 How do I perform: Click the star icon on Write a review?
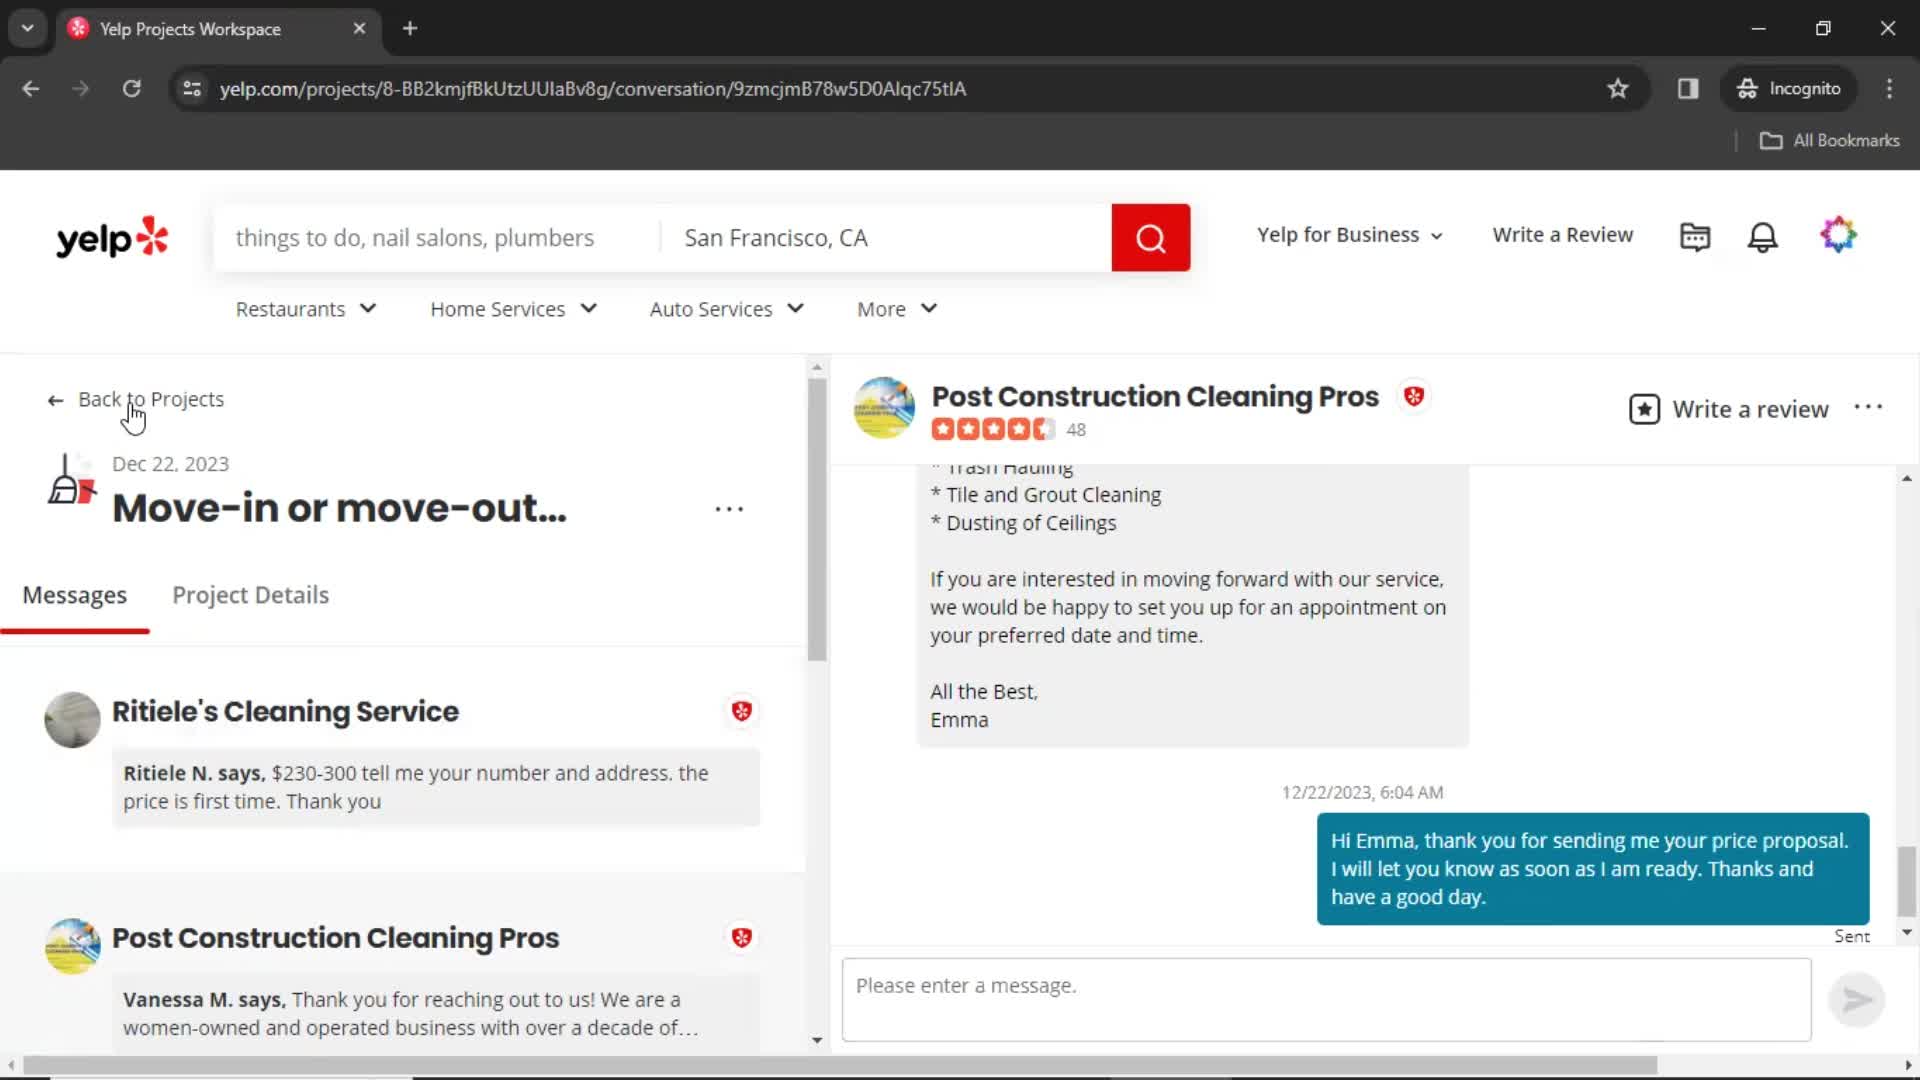pos(1644,409)
